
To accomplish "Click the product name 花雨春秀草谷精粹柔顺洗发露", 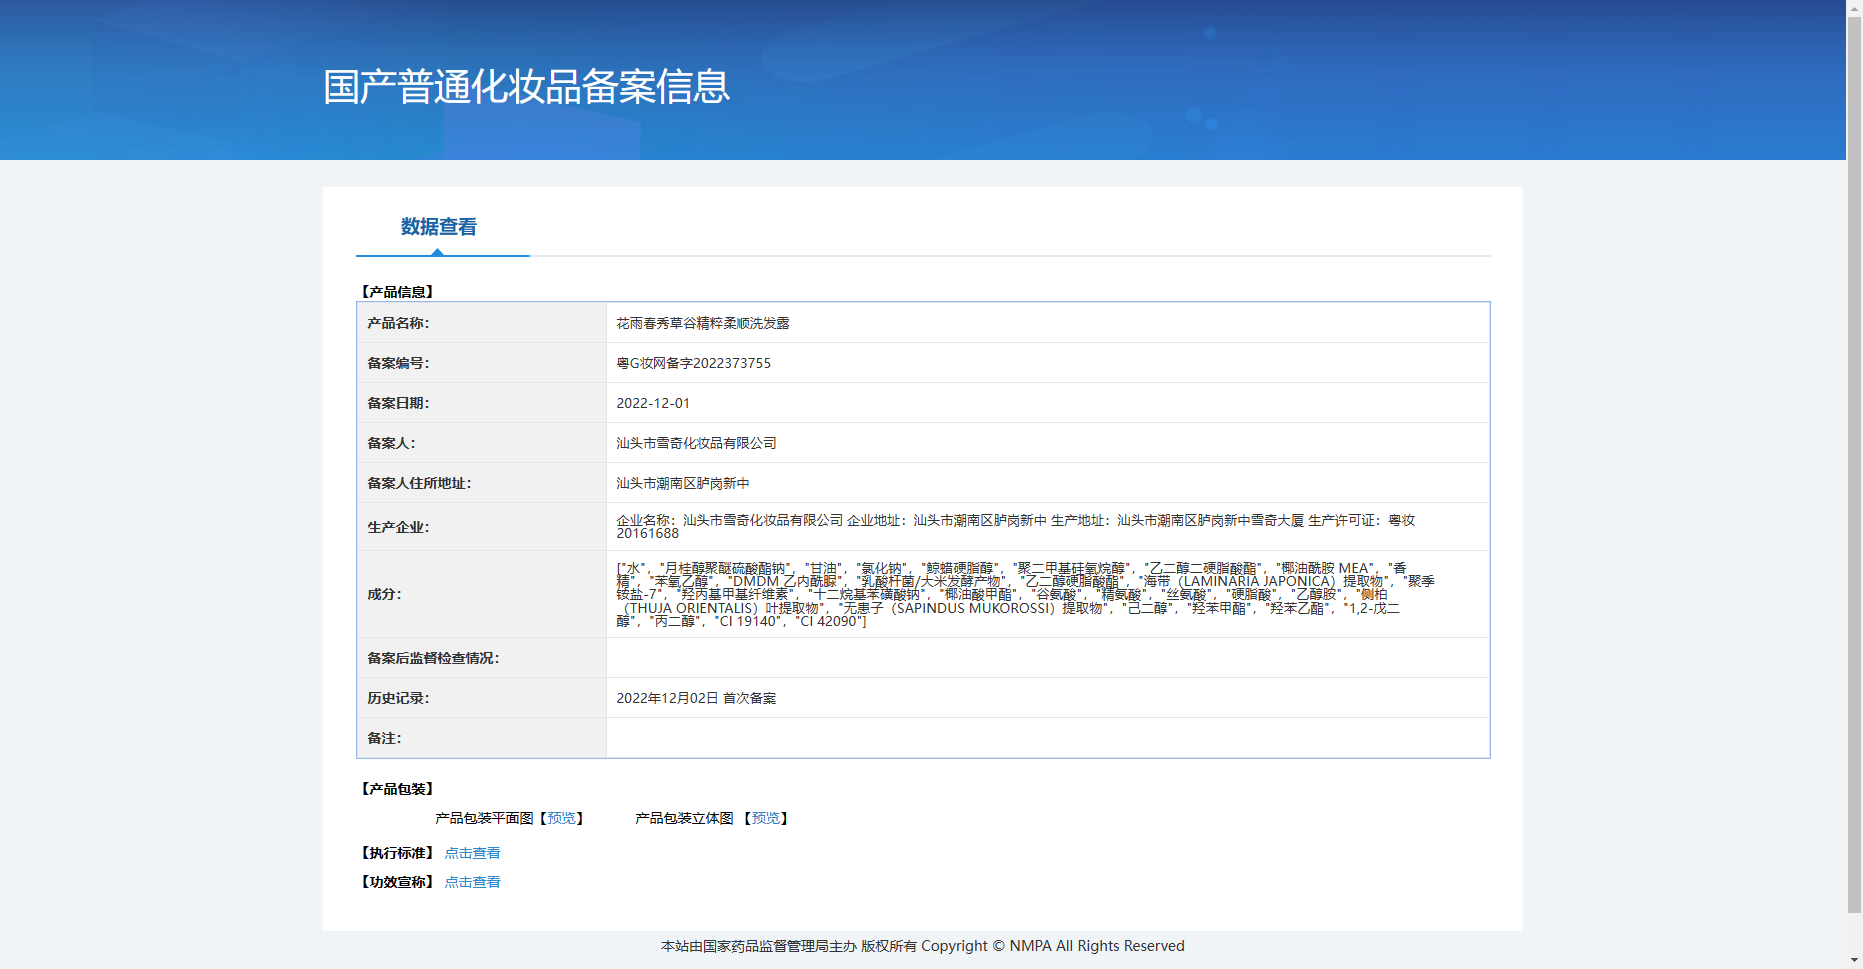I will click(703, 323).
